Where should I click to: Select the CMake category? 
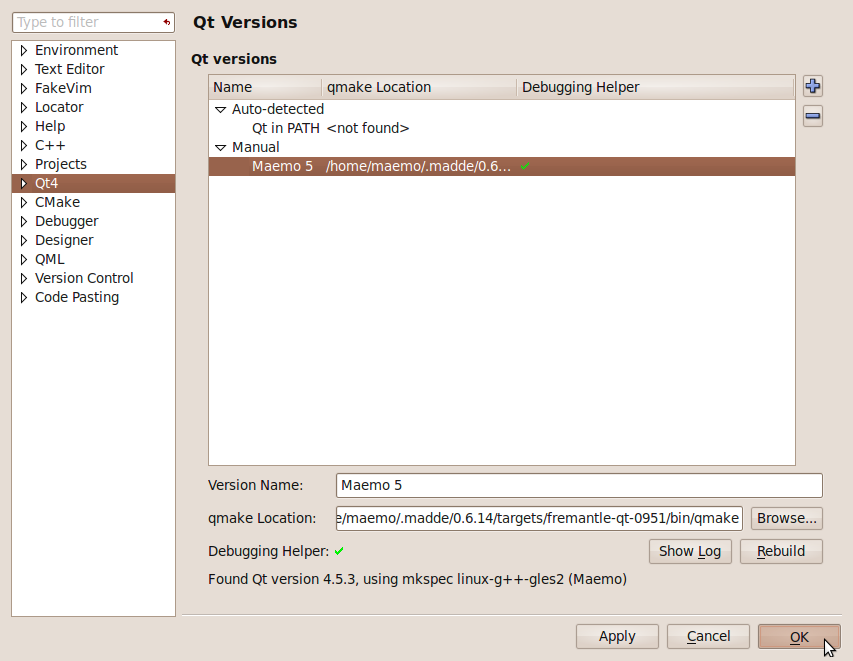57,202
